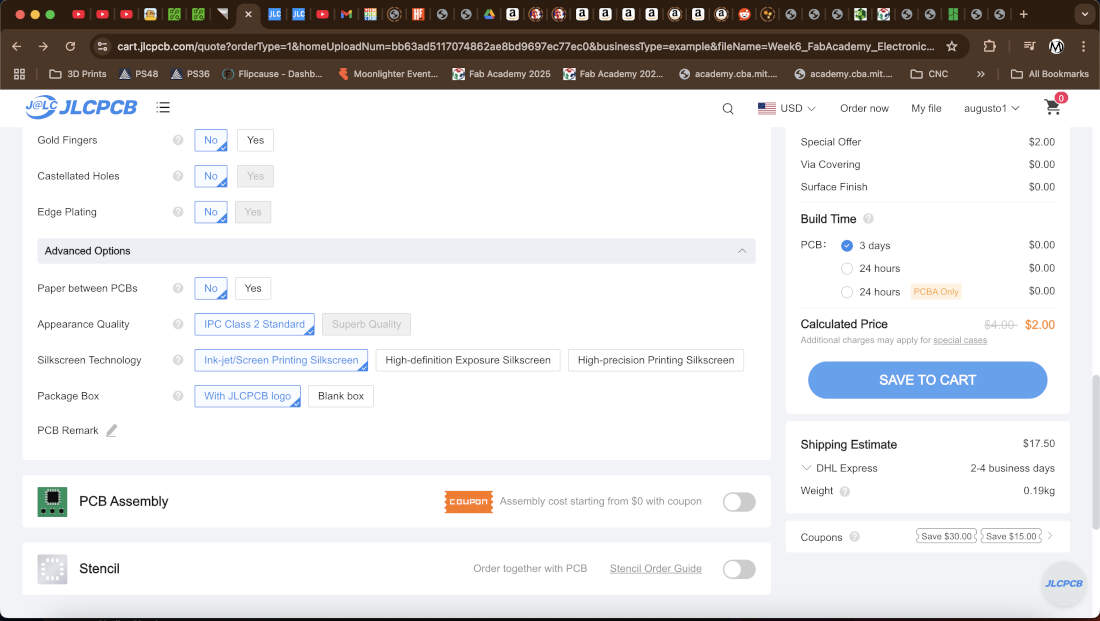Select the 24 hours PCBA Only radio
This screenshot has height=621, width=1100.
click(847, 292)
